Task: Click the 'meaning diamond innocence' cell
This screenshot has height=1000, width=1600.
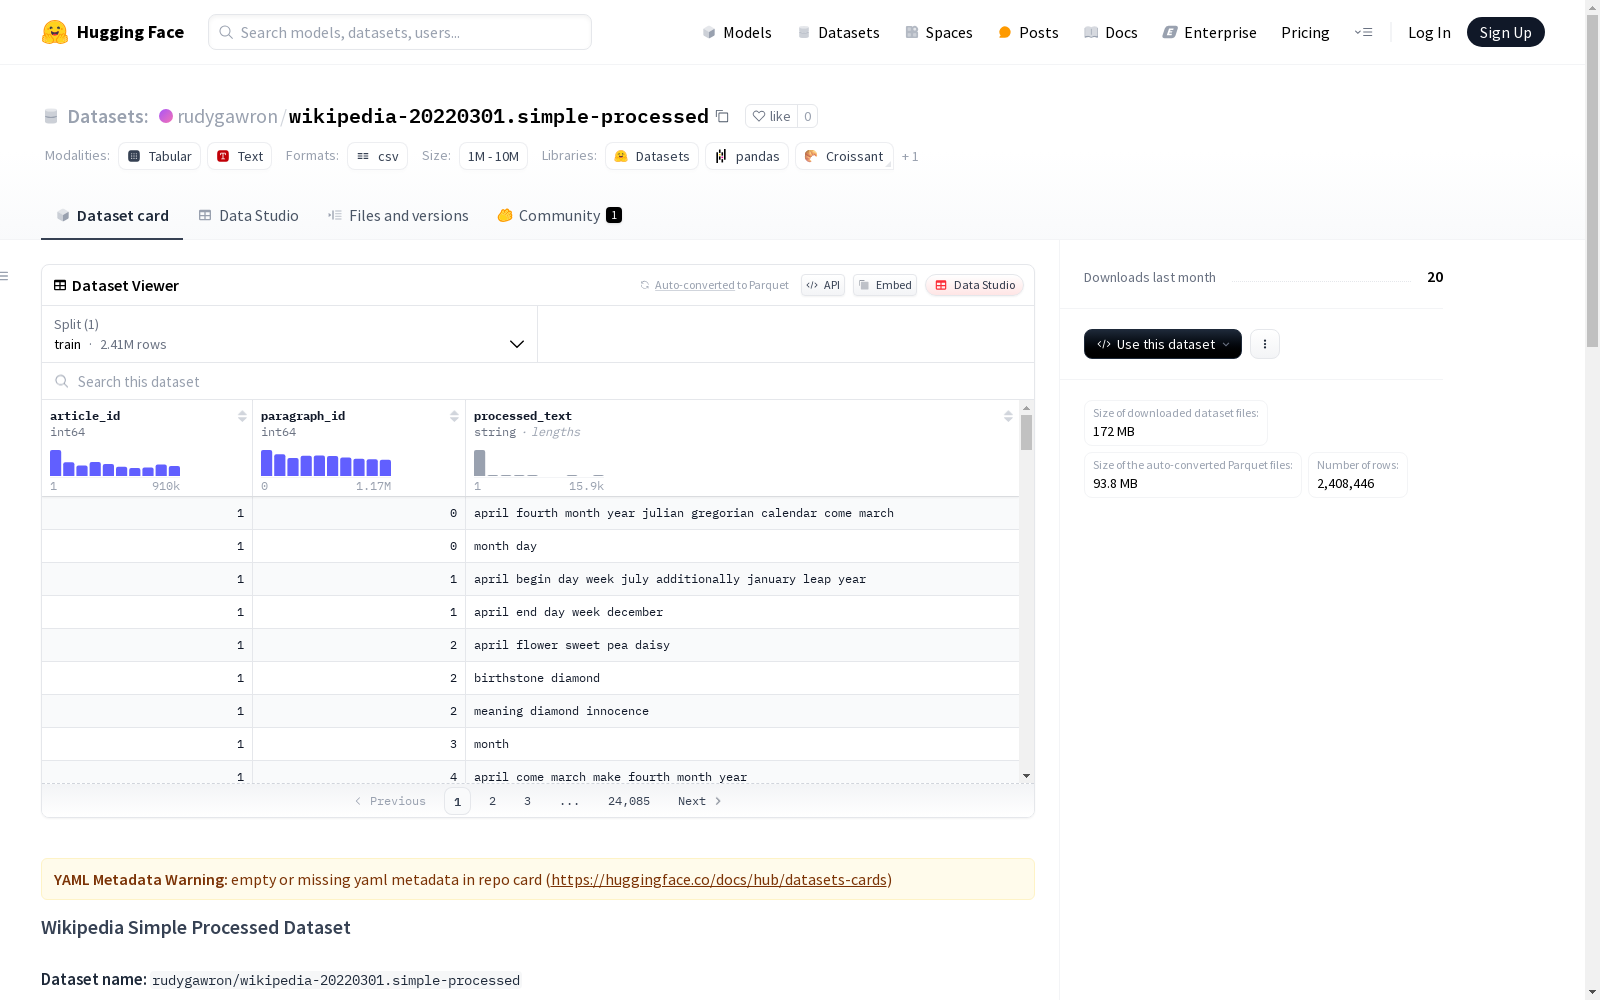Action: pos(742,711)
